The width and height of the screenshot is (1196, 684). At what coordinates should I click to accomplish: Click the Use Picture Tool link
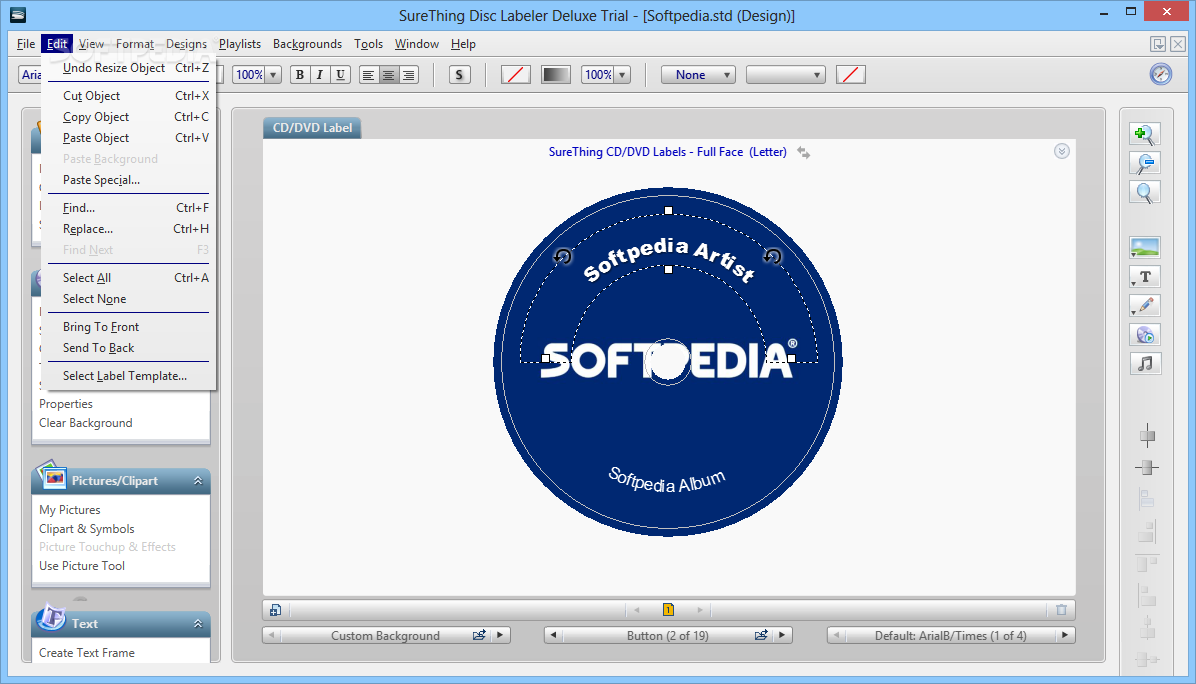[x=82, y=566]
